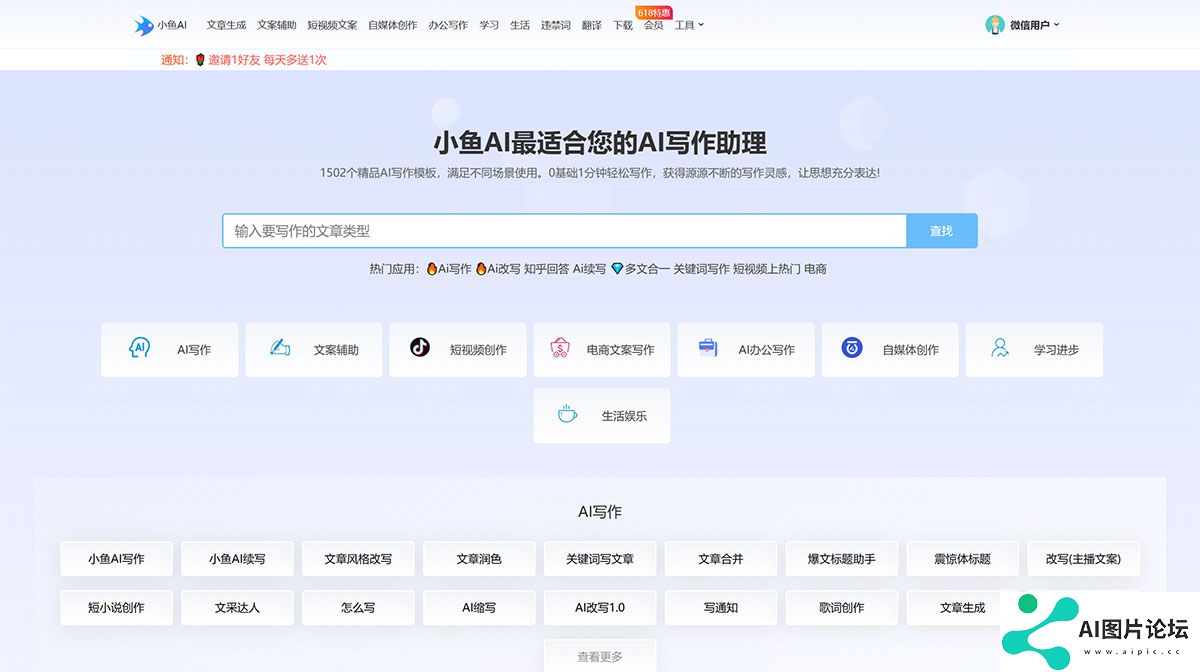Click the hot app link 知乎回答

pyautogui.click(x=546, y=269)
